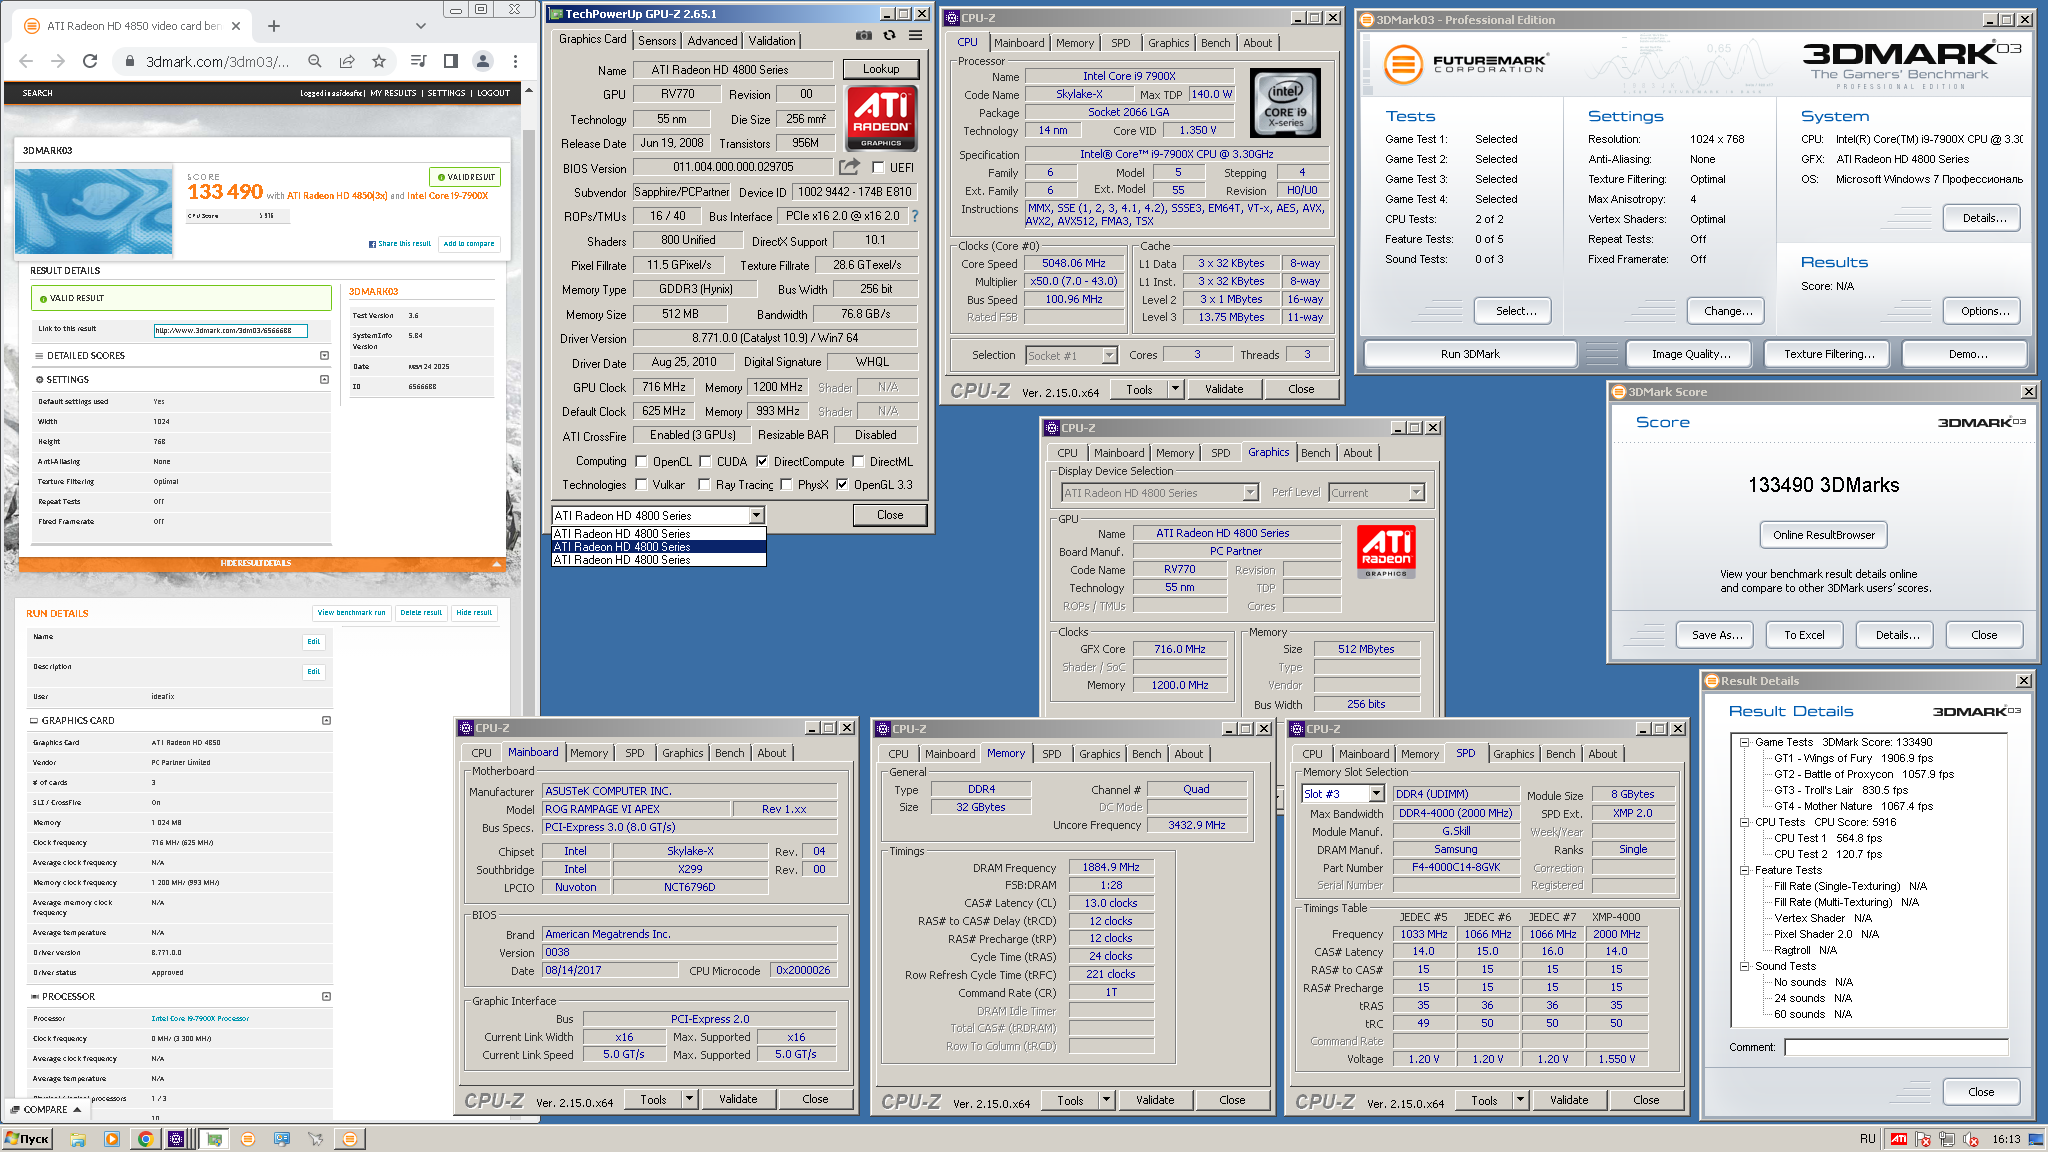This screenshot has height=1152, width=2048.
Task: Toggle OpenGL 3.3 checkbox
Action: pyautogui.click(x=842, y=484)
